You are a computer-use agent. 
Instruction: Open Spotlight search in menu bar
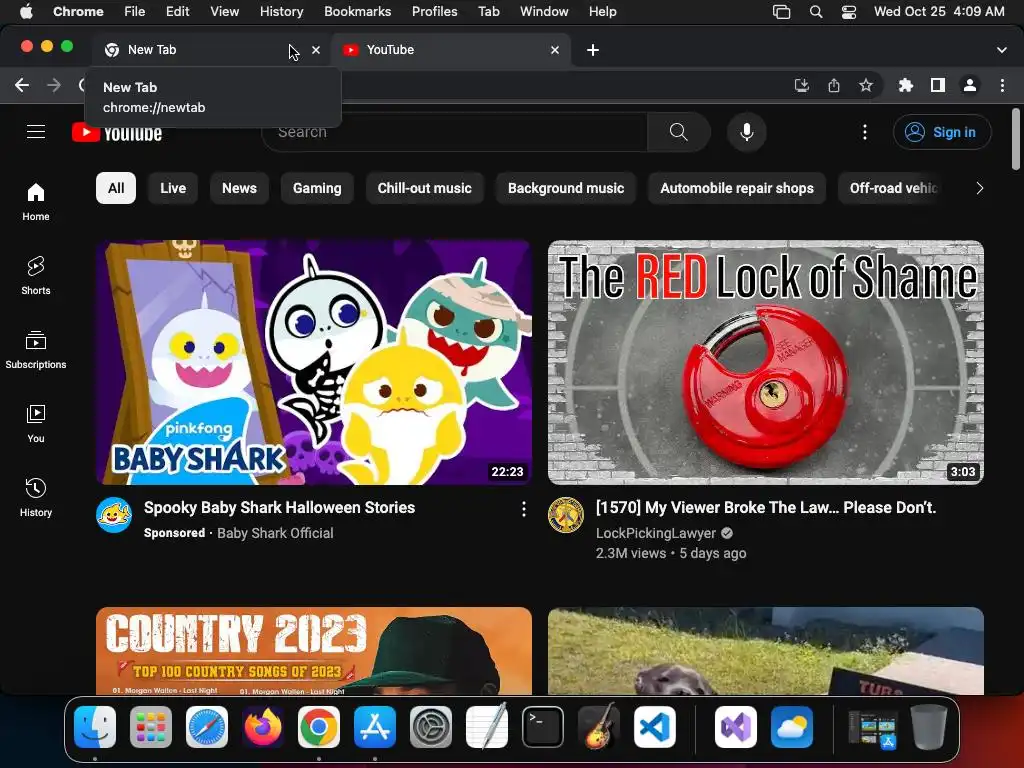(x=816, y=12)
